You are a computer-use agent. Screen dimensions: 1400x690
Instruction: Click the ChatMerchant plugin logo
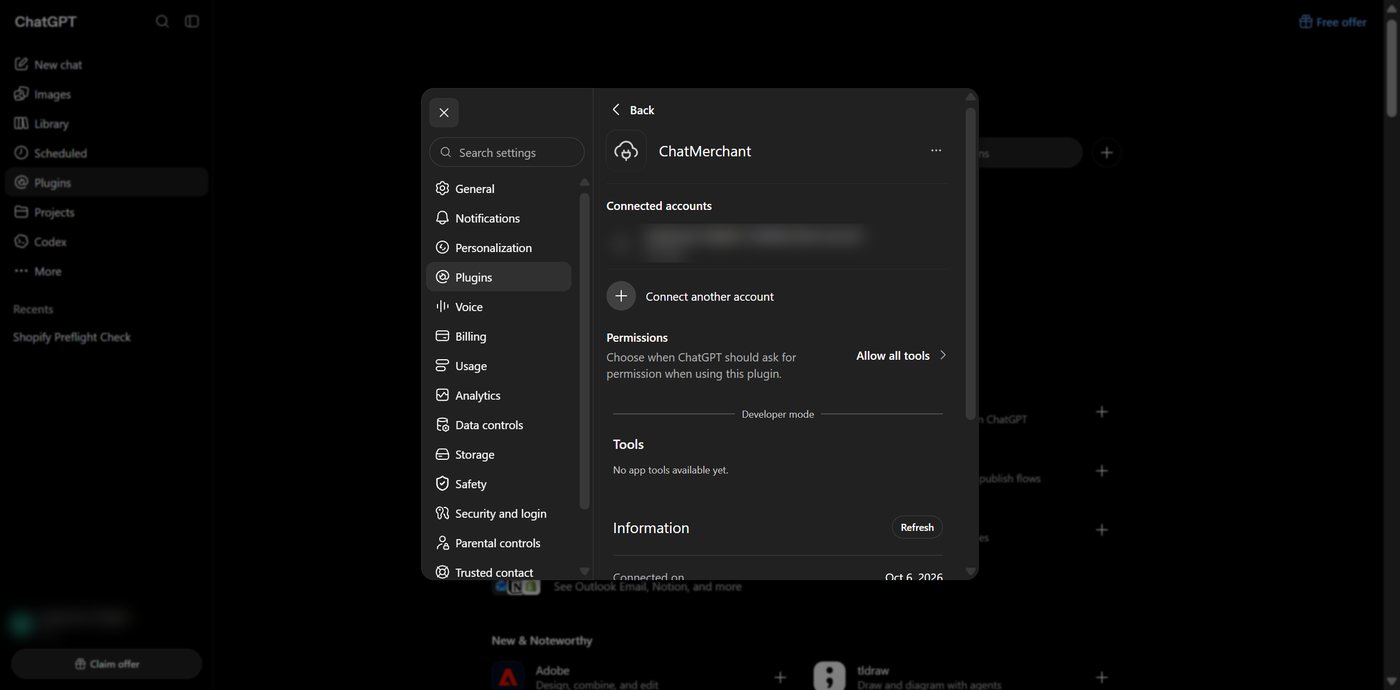(626, 151)
